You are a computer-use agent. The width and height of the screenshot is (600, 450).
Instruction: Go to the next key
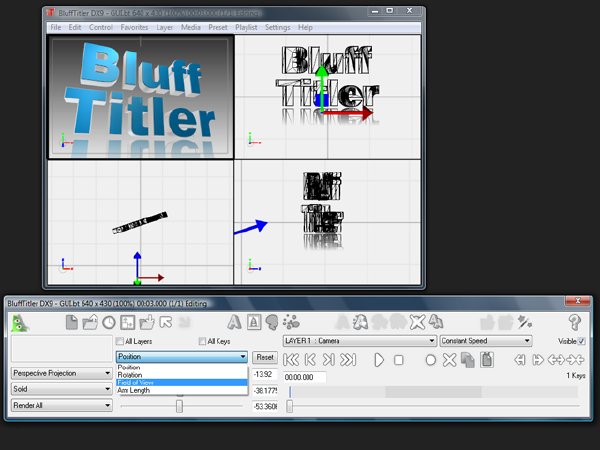pyautogui.click(x=329, y=360)
